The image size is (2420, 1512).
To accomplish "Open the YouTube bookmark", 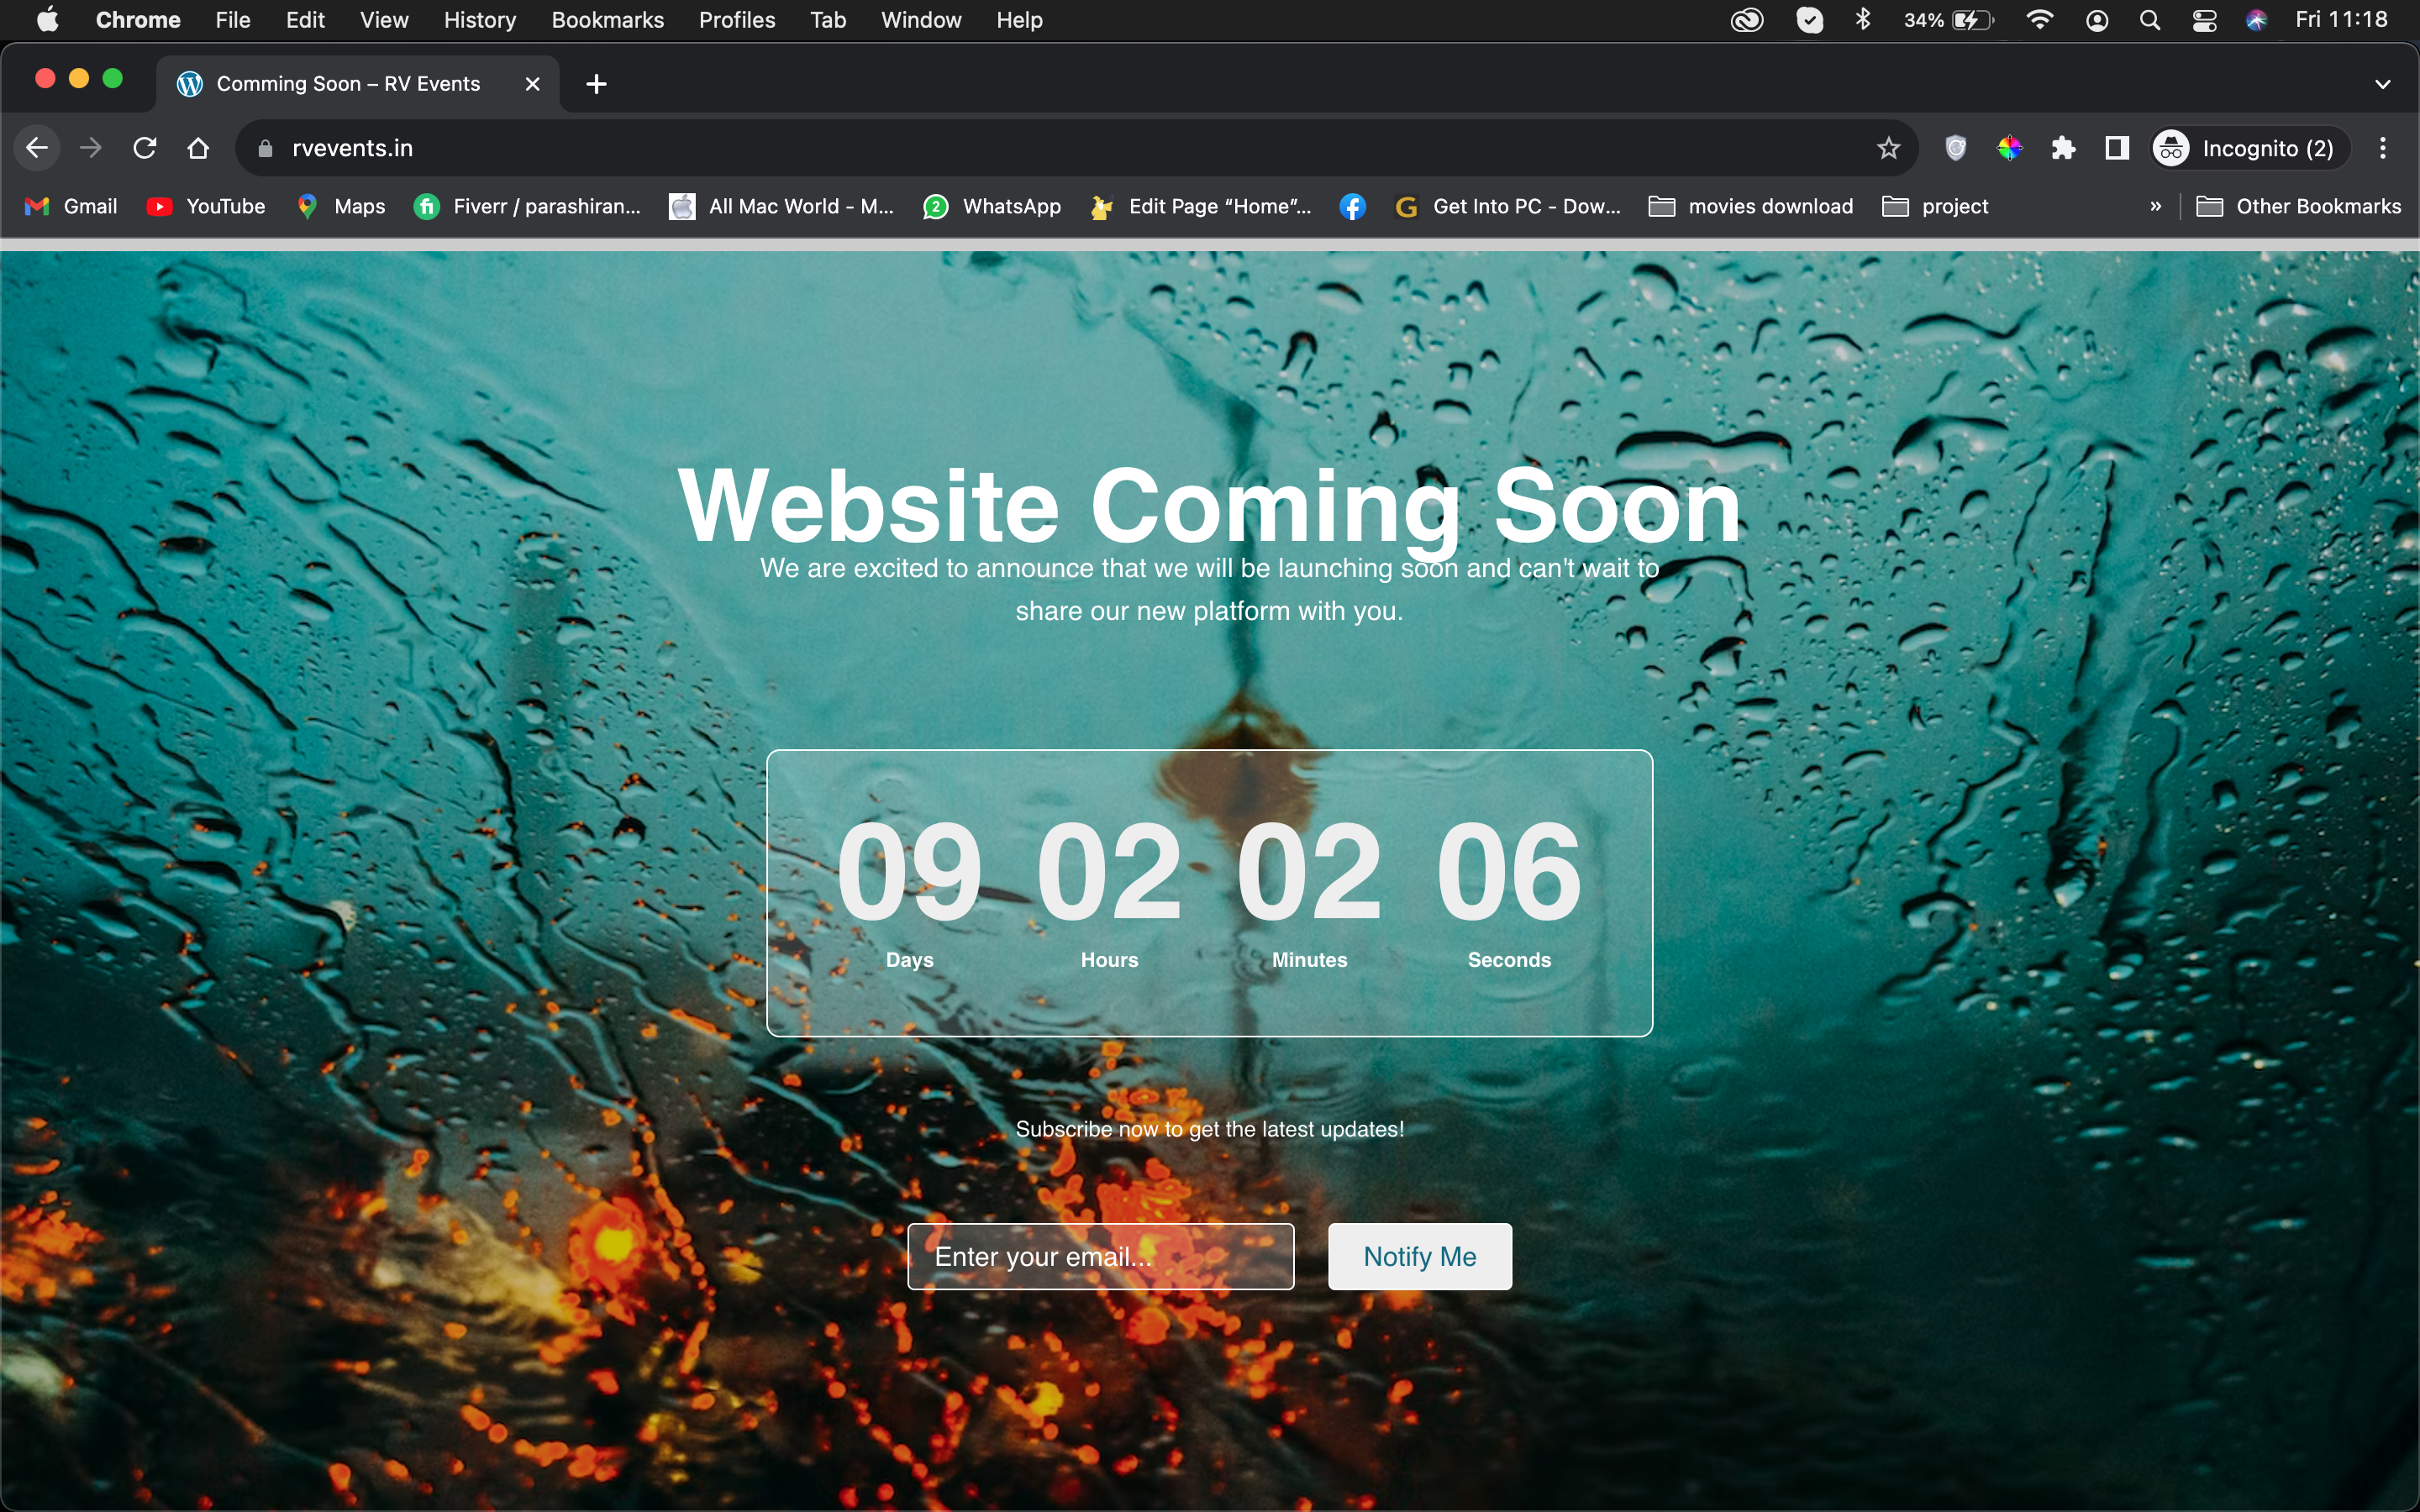I will click(x=206, y=206).
